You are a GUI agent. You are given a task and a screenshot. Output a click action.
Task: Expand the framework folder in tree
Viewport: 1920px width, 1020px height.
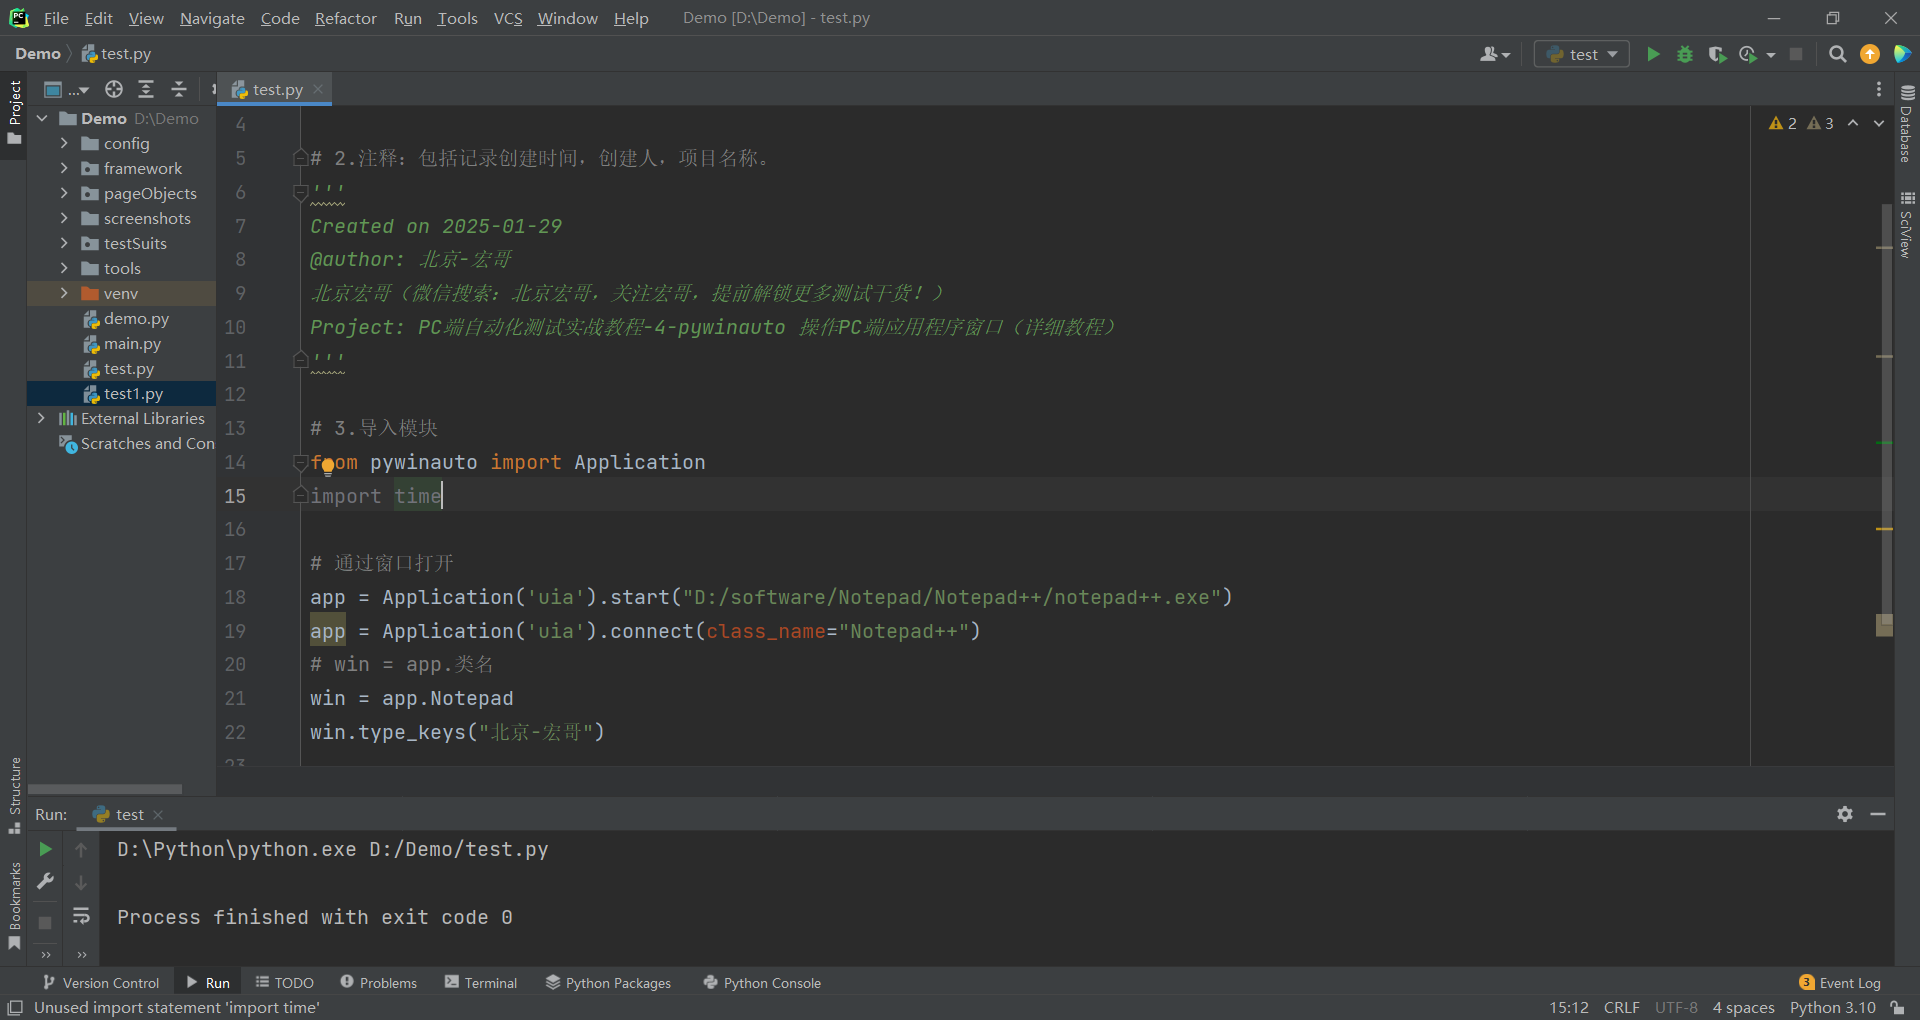(x=64, y=168)
